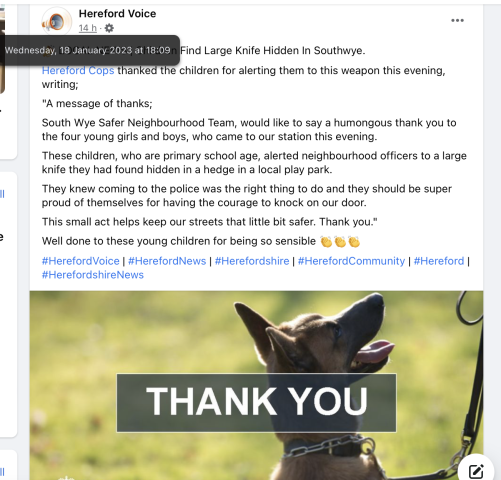Open the #HerefordVoice hashtag

(x=81, y=261)
